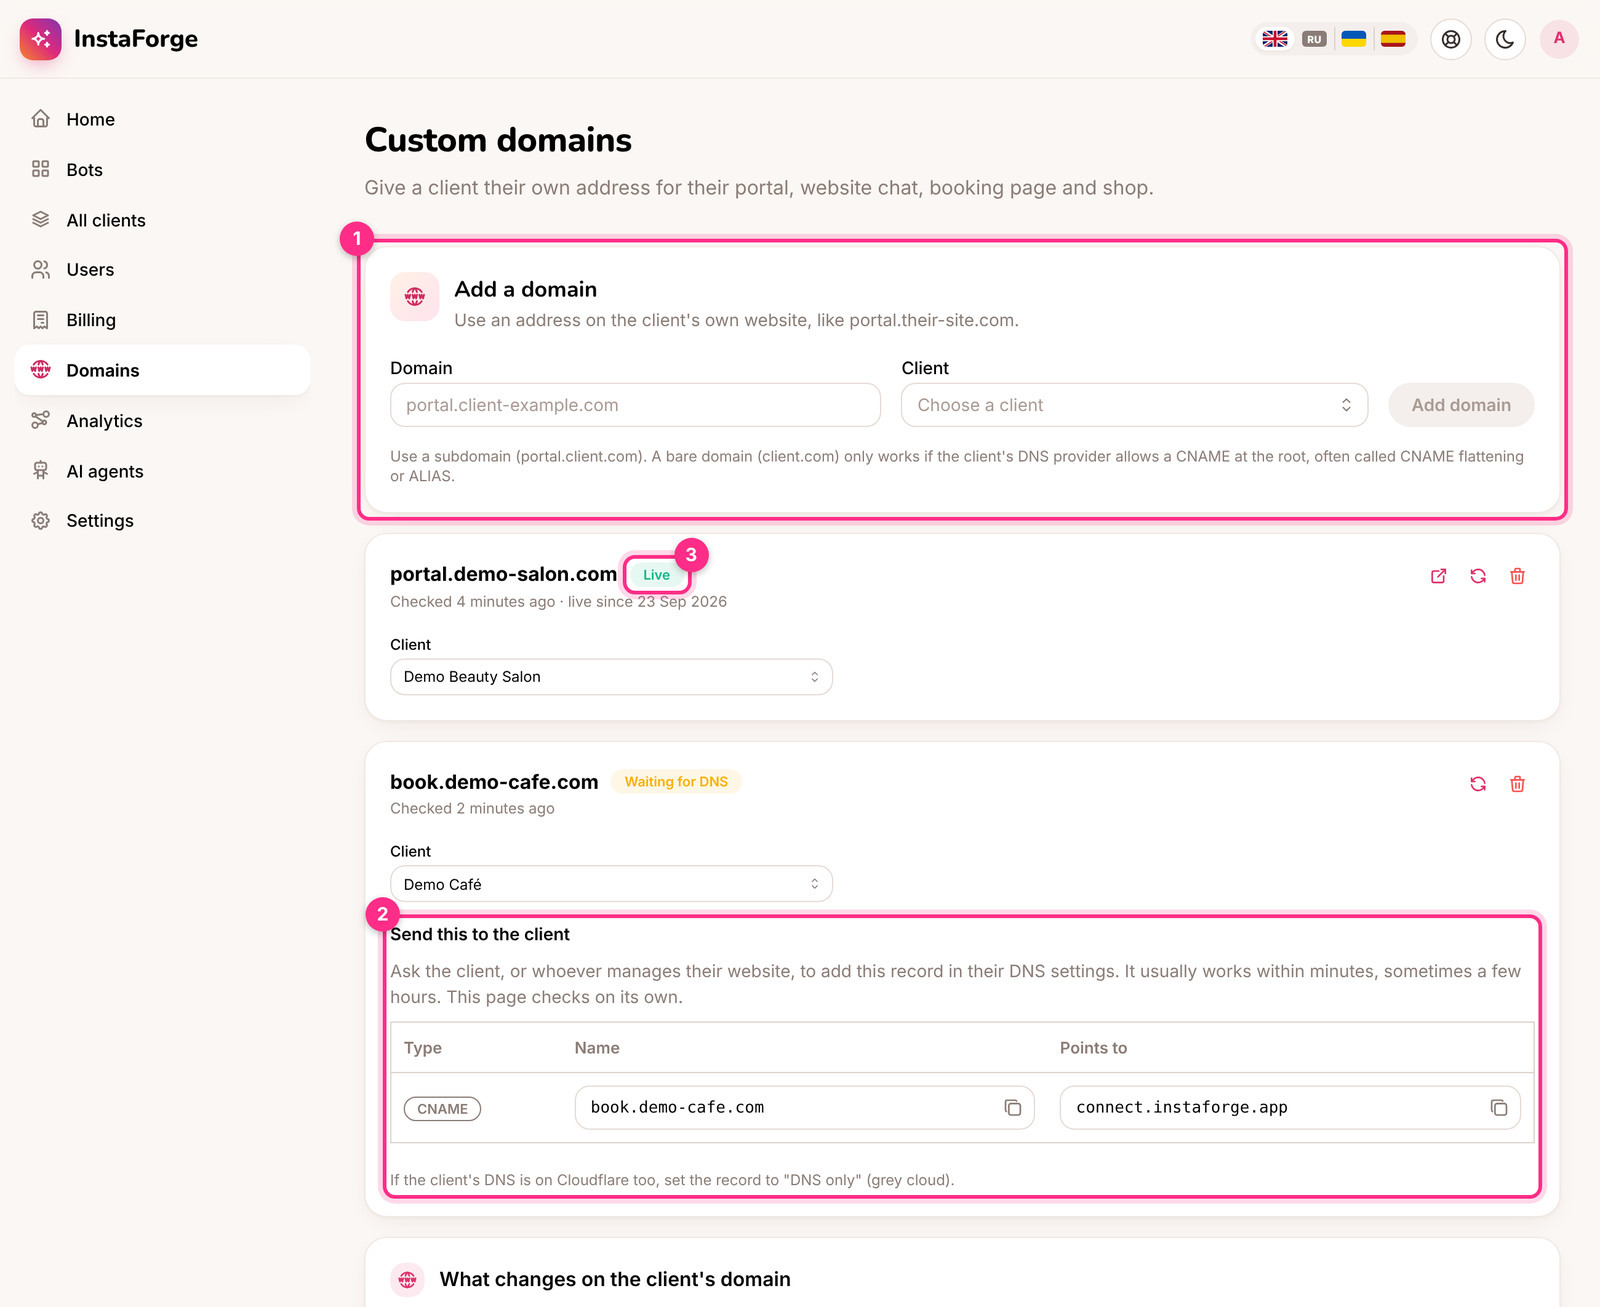View the Analytics page
The image size is (1600, 1307).
[x=162, y=421]
